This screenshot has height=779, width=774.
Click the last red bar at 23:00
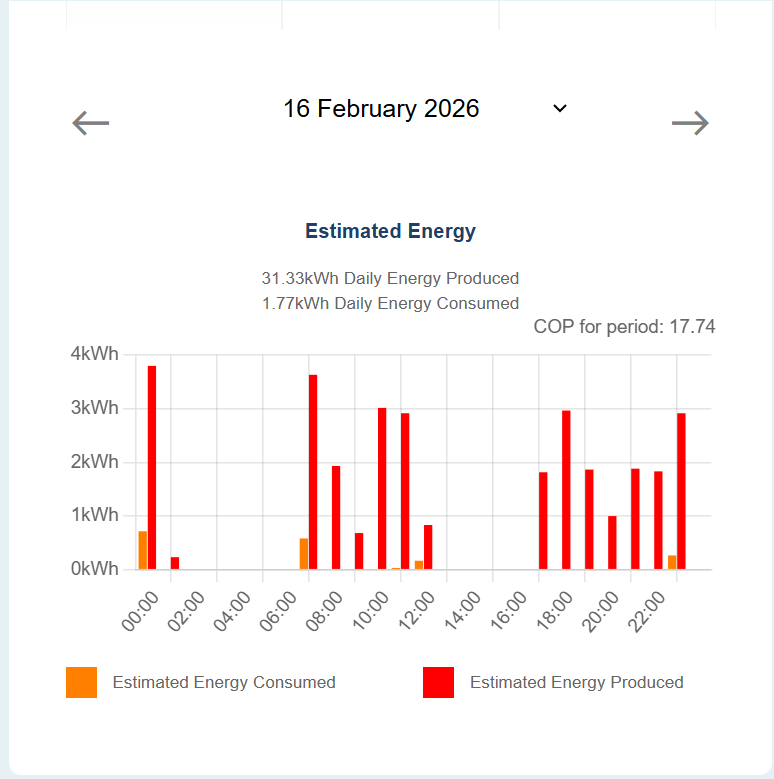(x=681, y=491)
